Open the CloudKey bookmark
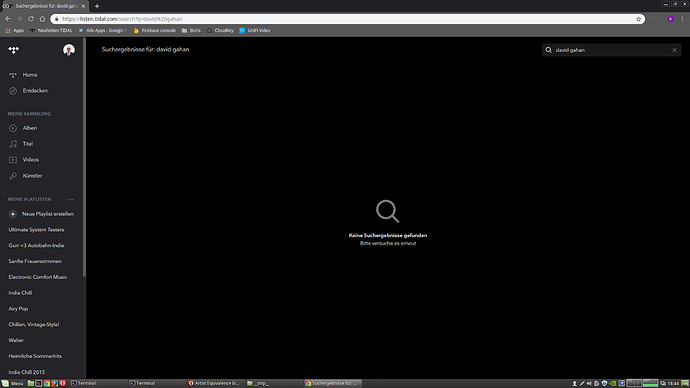 pos(220,30)
